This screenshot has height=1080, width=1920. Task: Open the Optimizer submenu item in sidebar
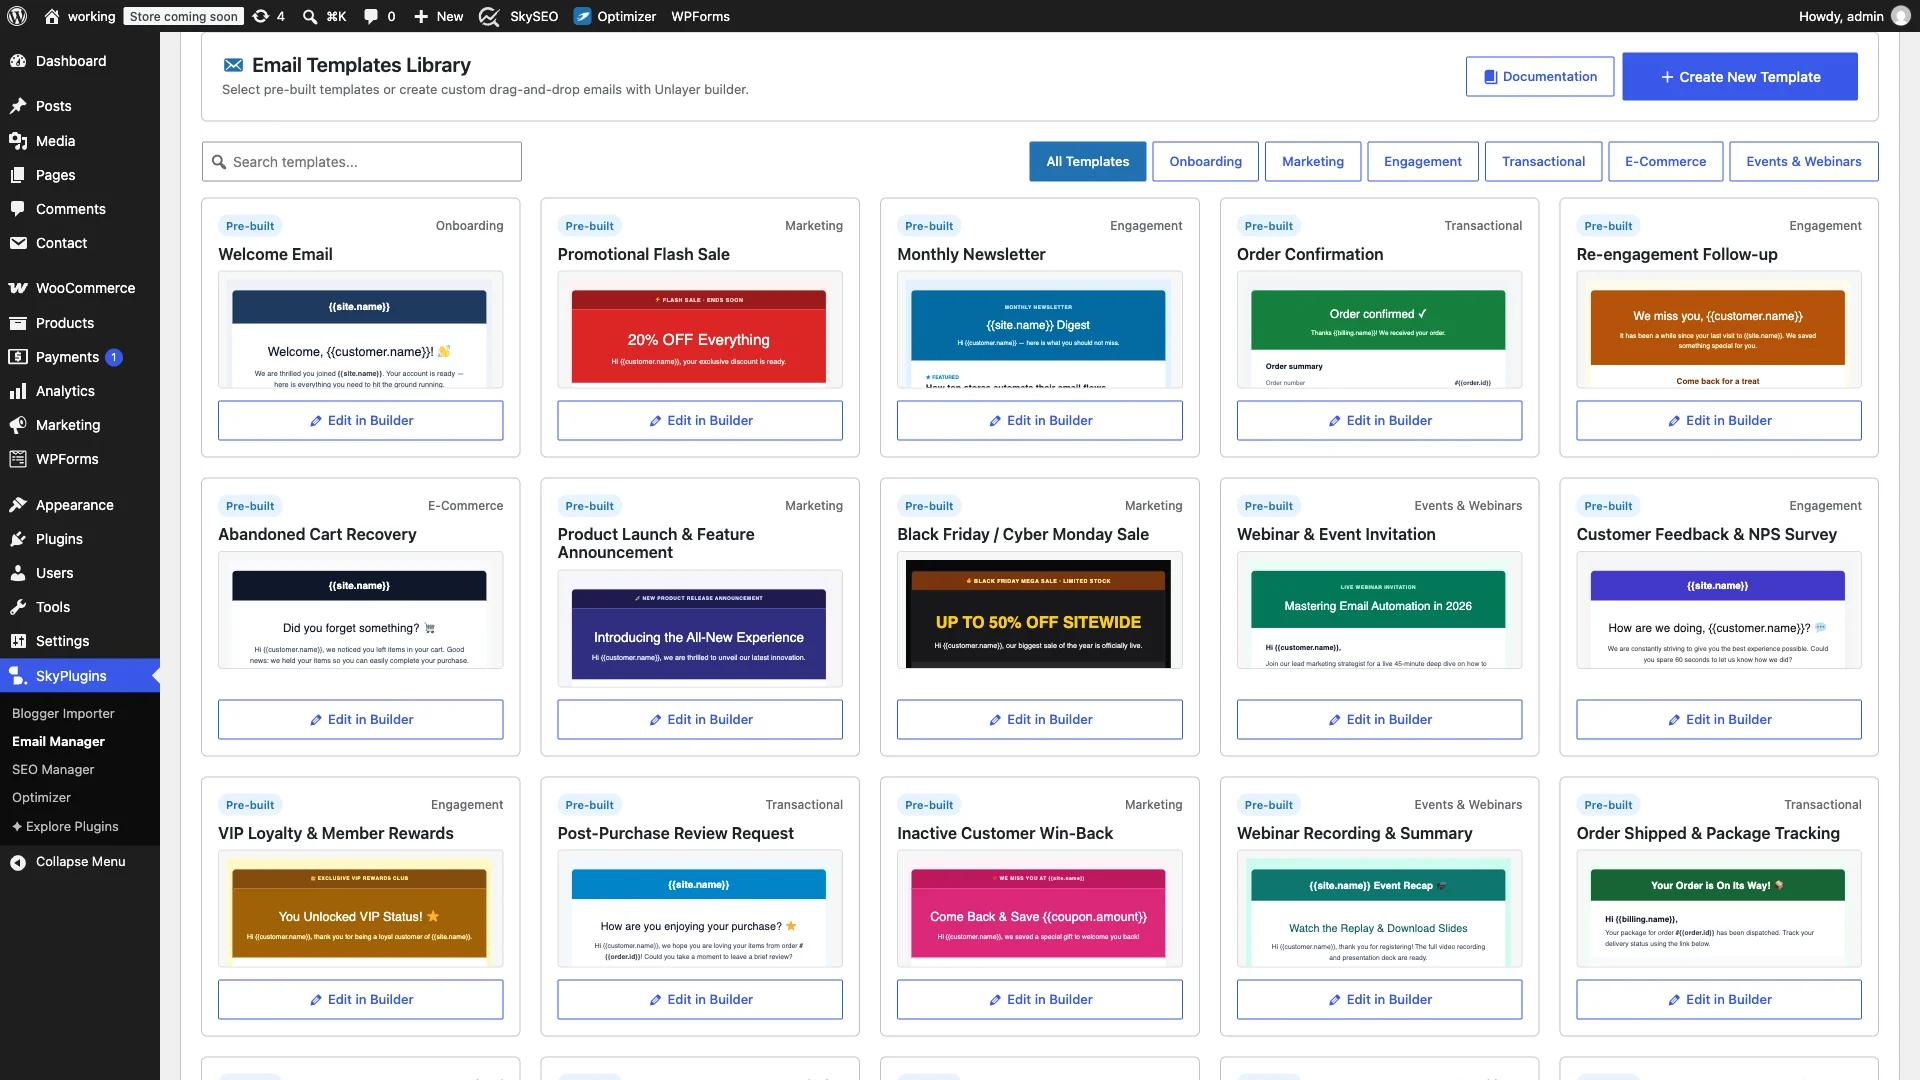click(x=41, y=797)
